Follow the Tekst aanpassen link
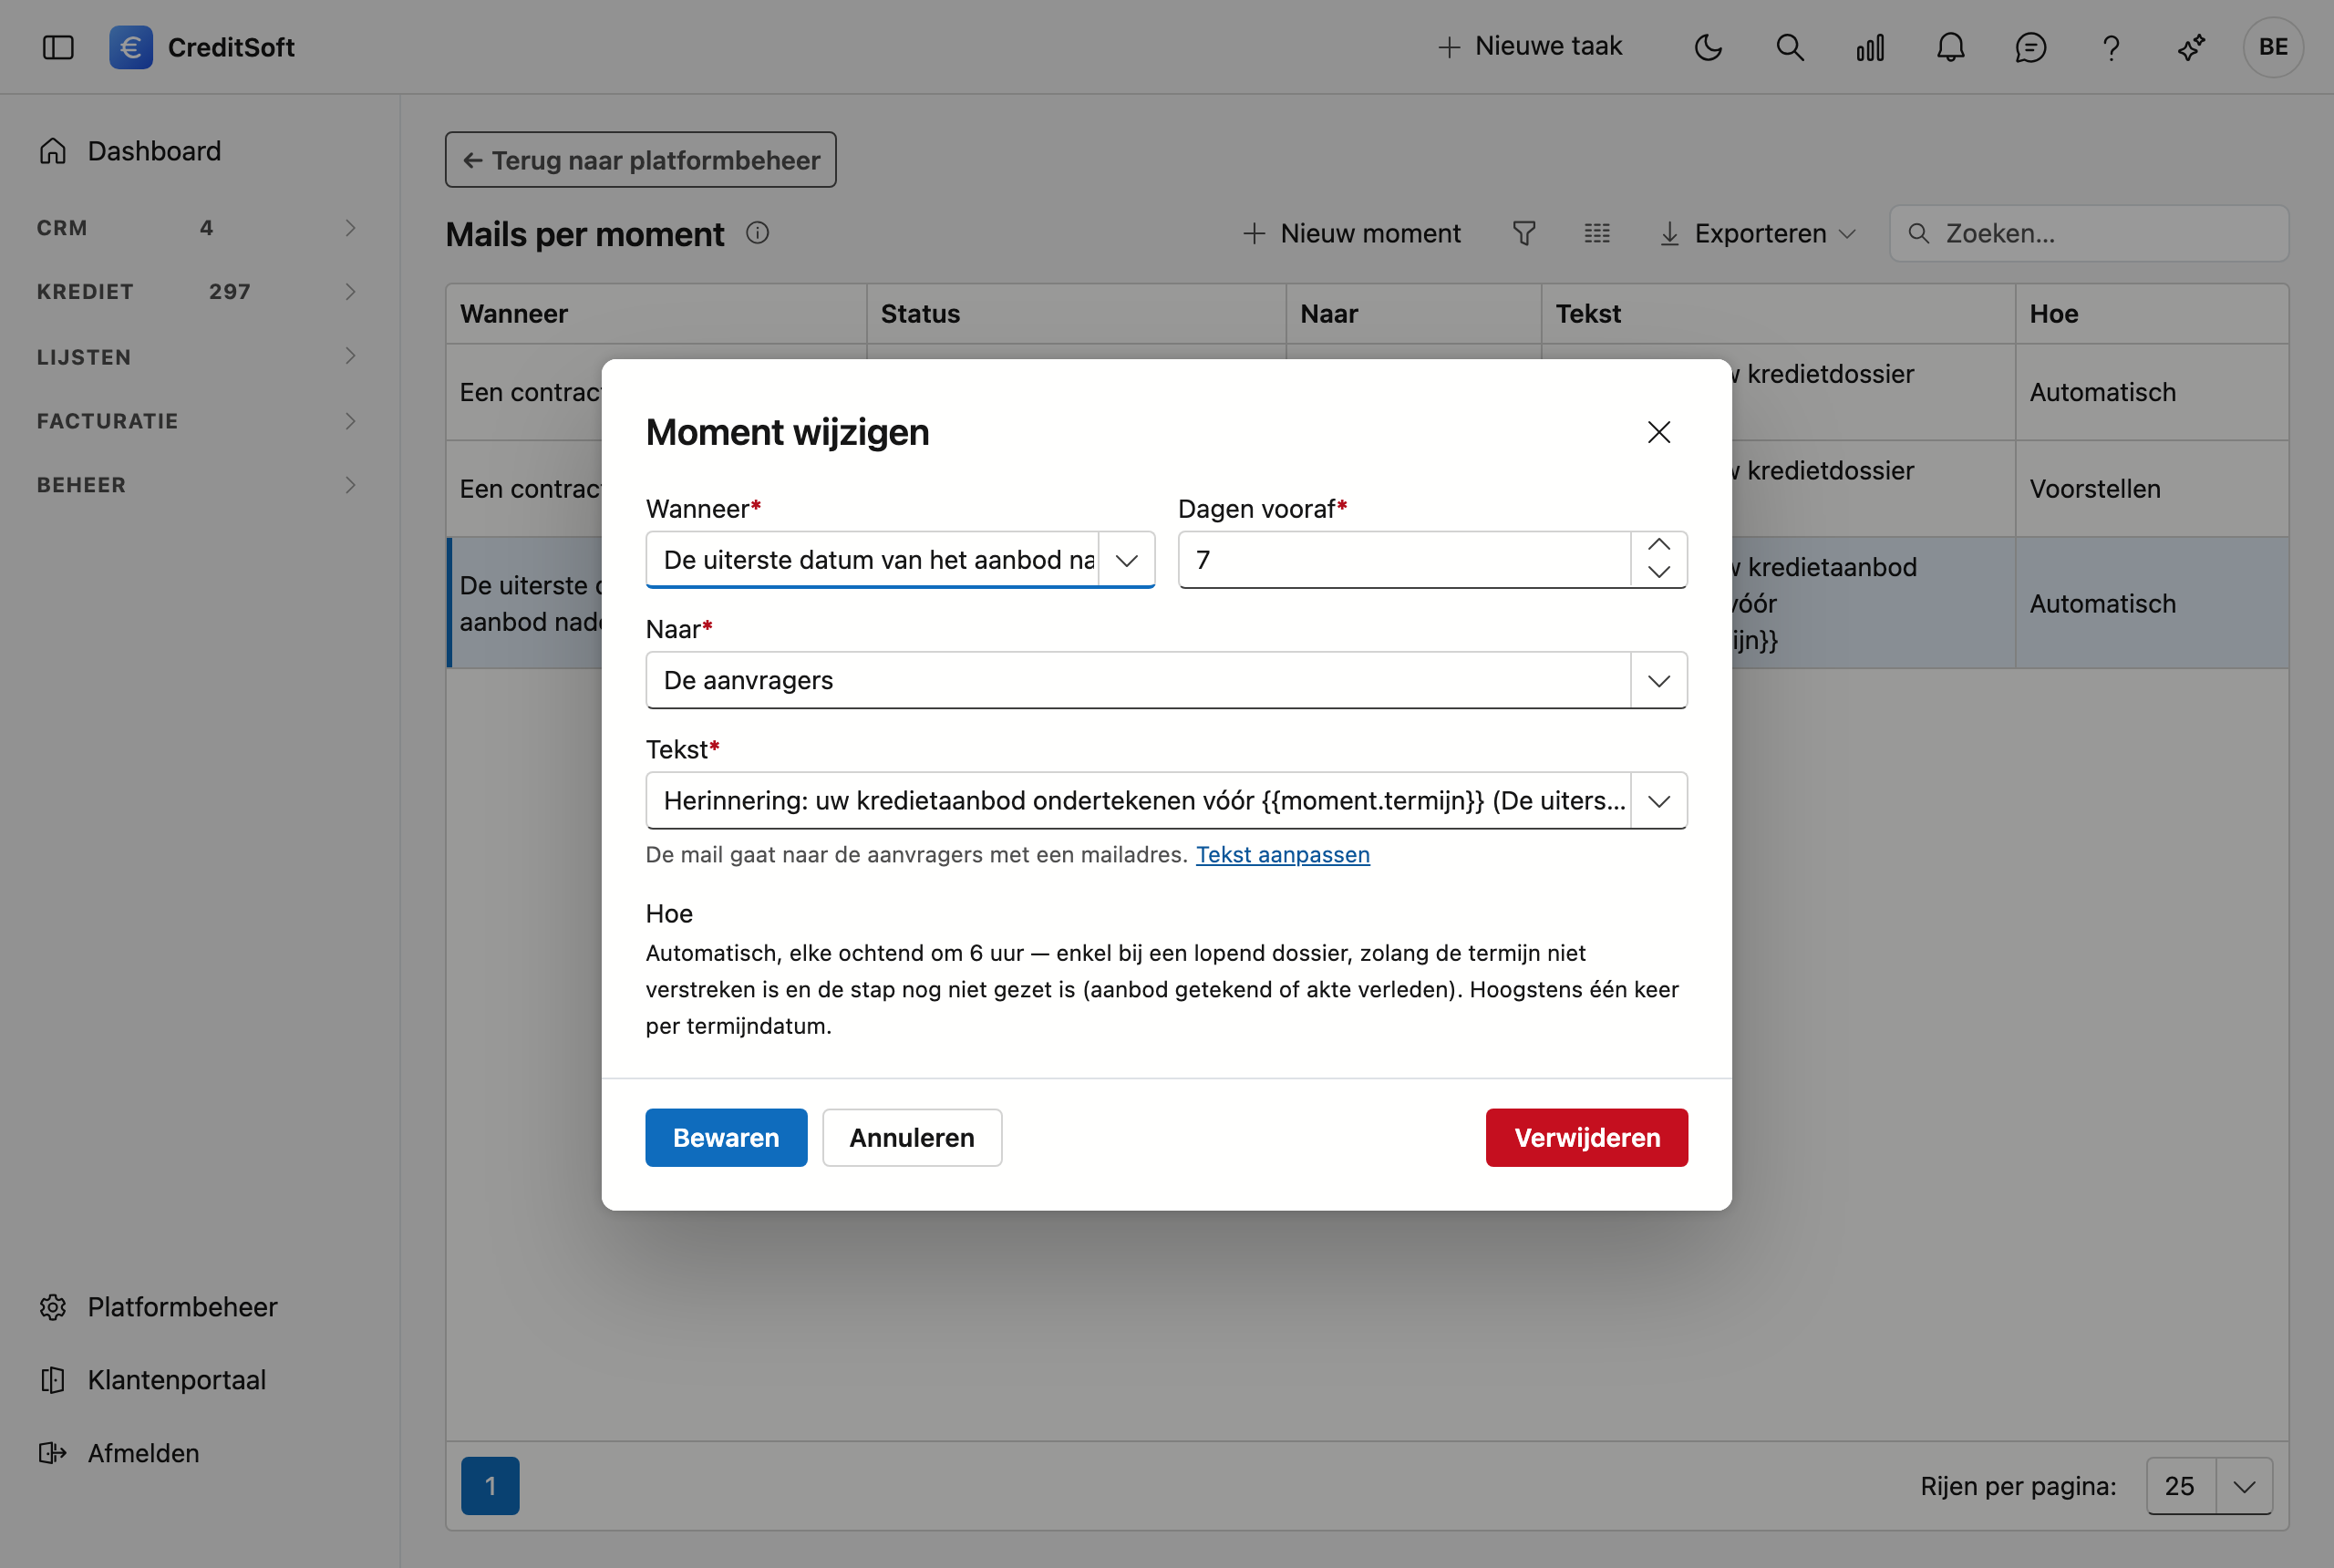 [1282, 855]
